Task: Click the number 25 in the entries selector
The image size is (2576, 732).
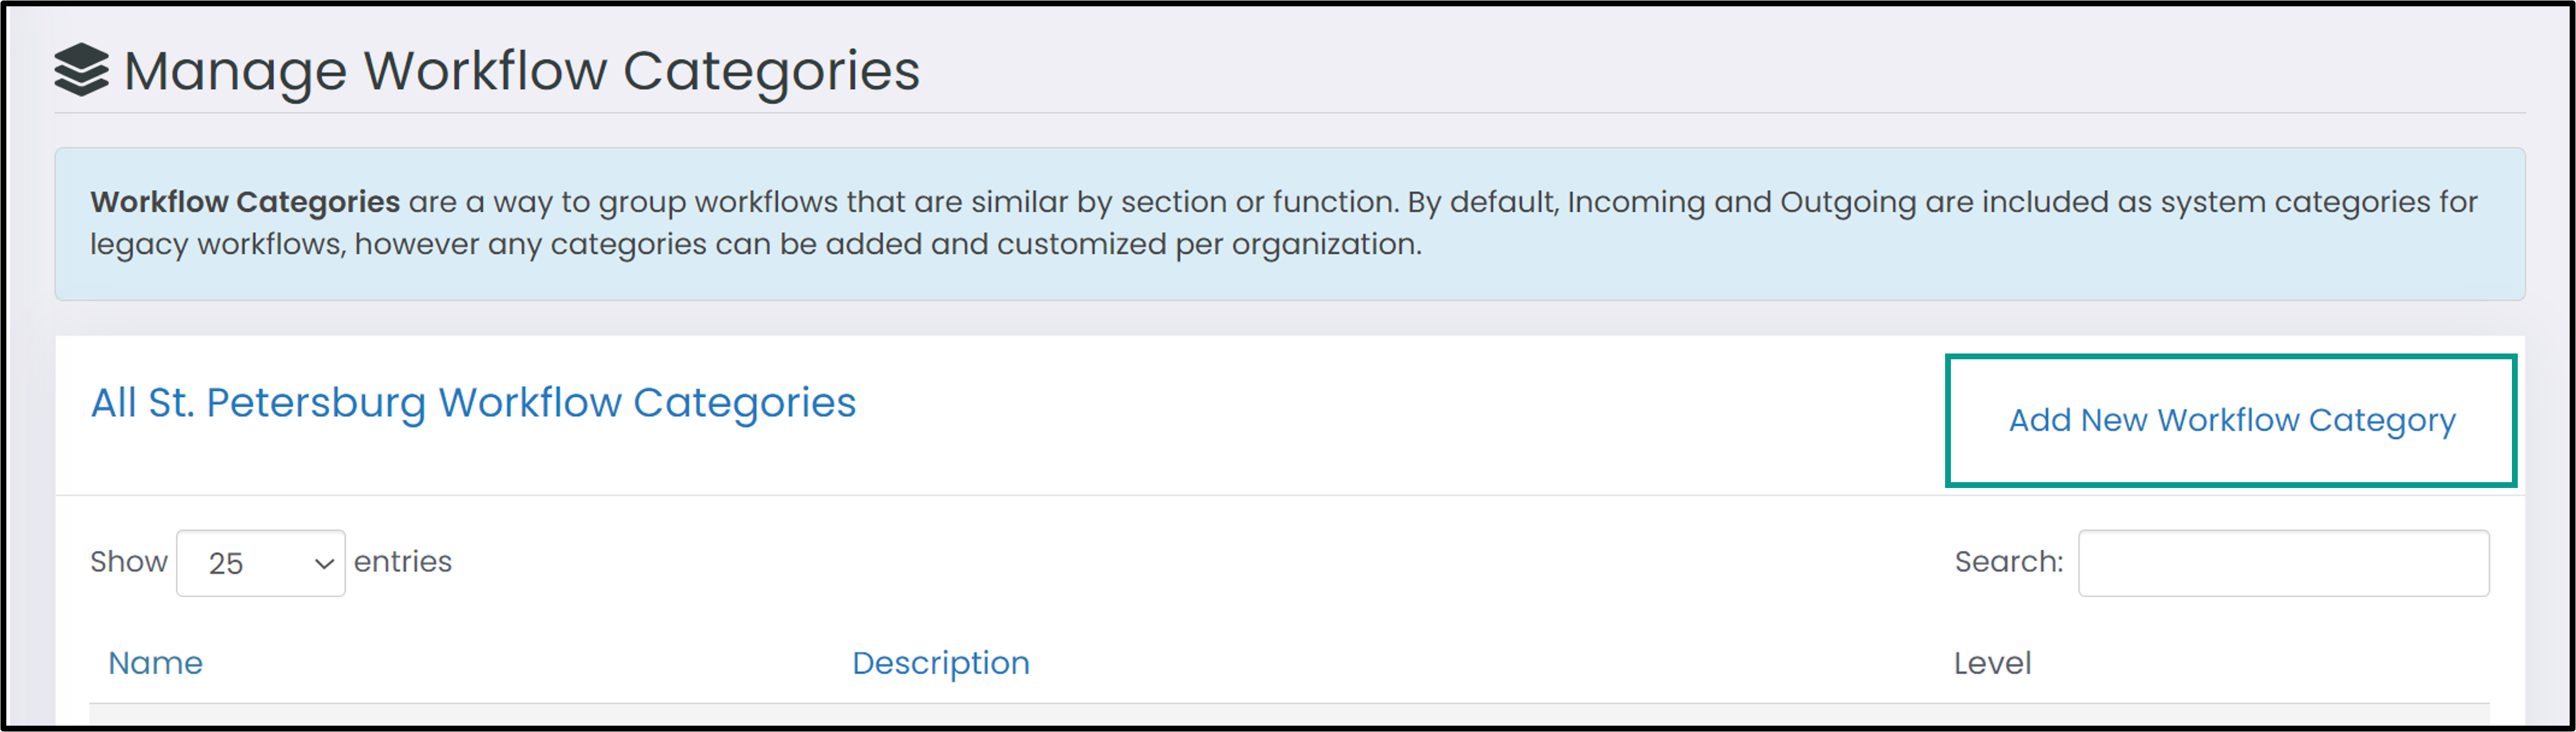Action: click(x=226, y=564)
